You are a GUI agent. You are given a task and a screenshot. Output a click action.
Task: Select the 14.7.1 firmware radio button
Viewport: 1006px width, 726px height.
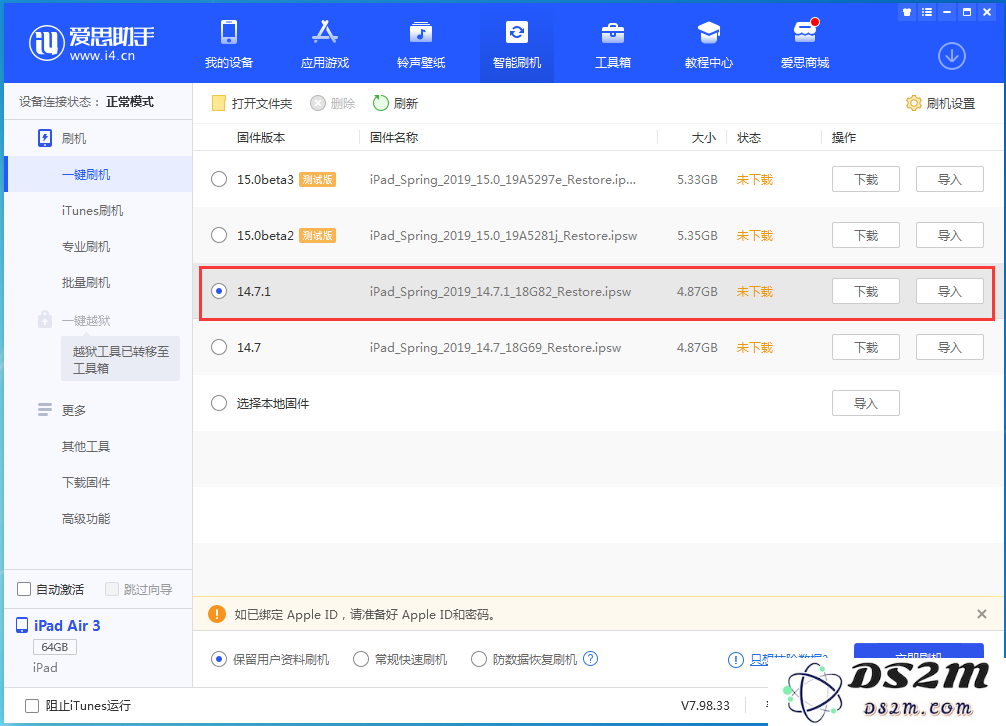pyautogui.click(x=219, y=291)
